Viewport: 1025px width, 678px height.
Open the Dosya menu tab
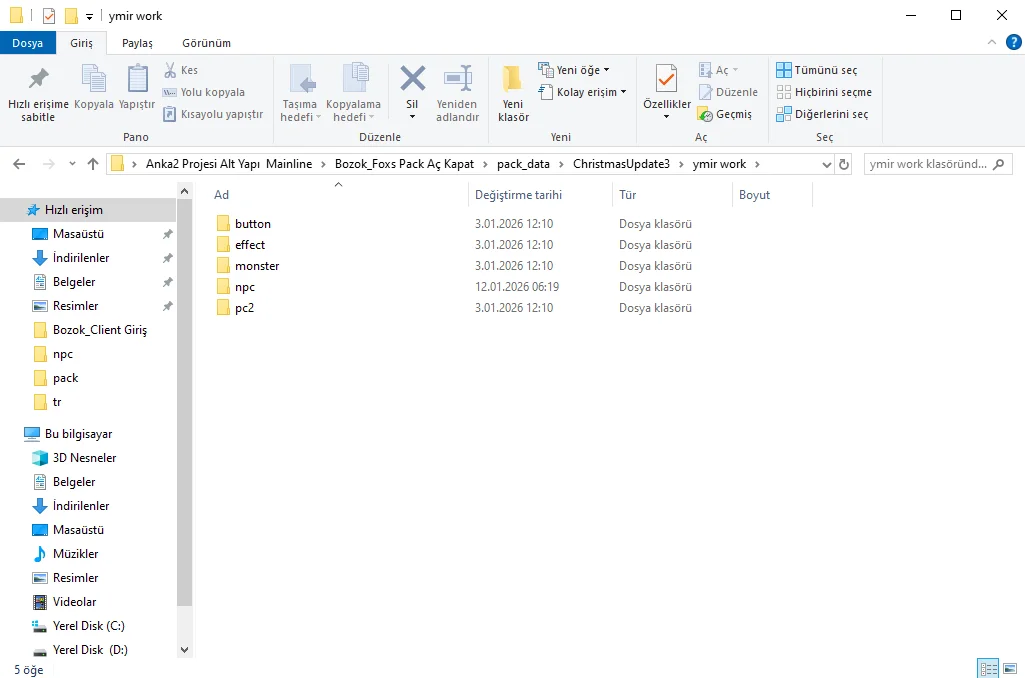pyautogui.click(x=27, y=43)
